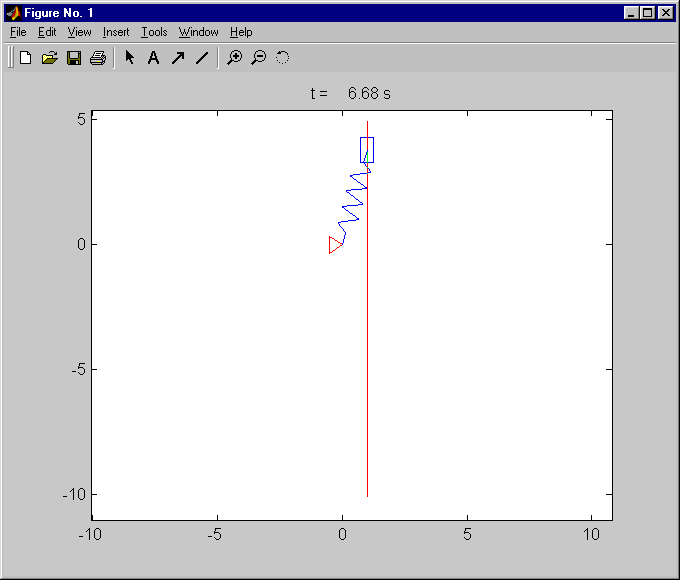Open a file with the folder icon
The image size is (680, 580).
click(x=50, y=58)
